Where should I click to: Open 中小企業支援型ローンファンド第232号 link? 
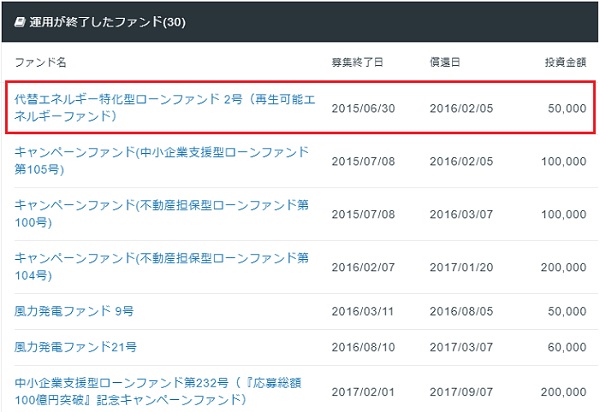point(160,391)
